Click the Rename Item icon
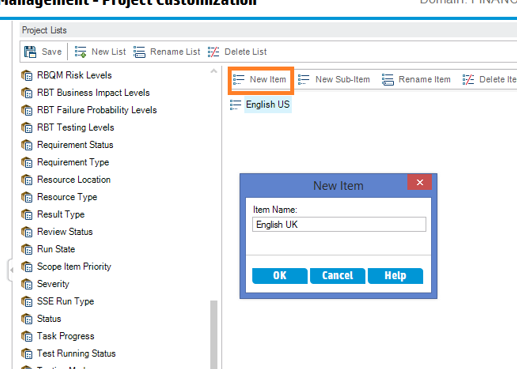The height and width of the screenshot is (369, 517). tap(388, 80)
